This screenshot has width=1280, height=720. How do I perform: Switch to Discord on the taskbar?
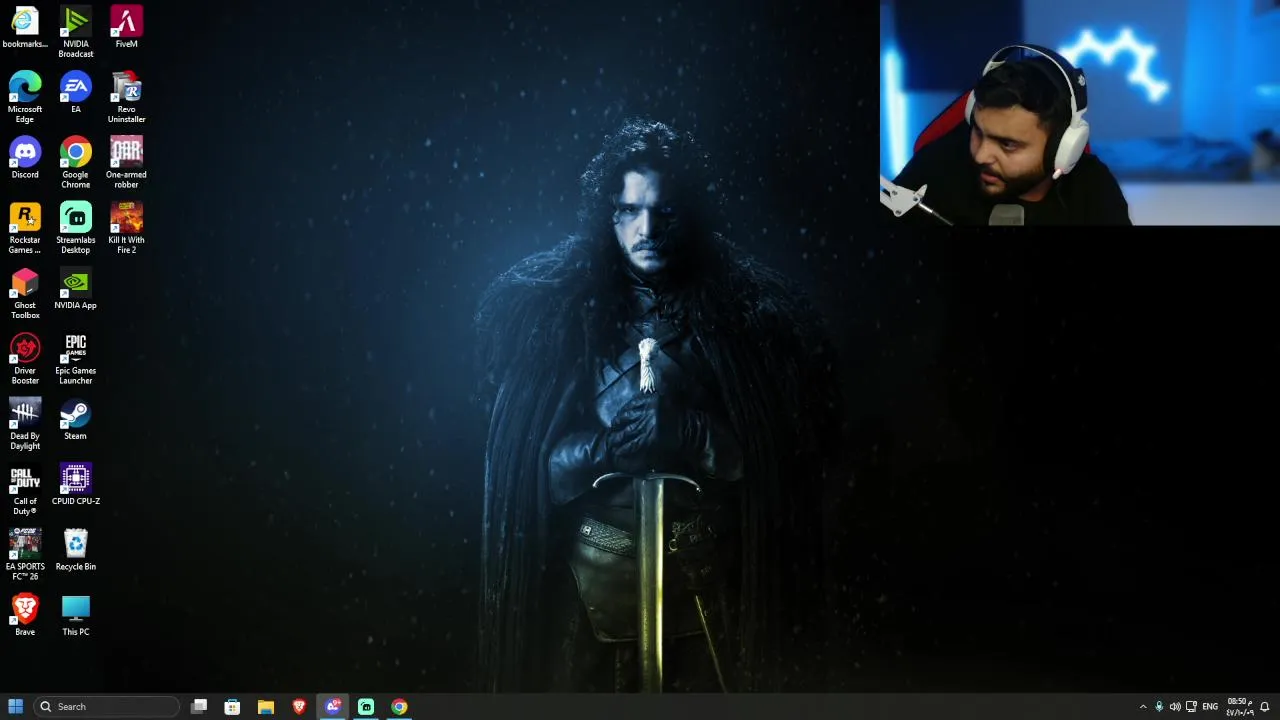click(333, 707)
